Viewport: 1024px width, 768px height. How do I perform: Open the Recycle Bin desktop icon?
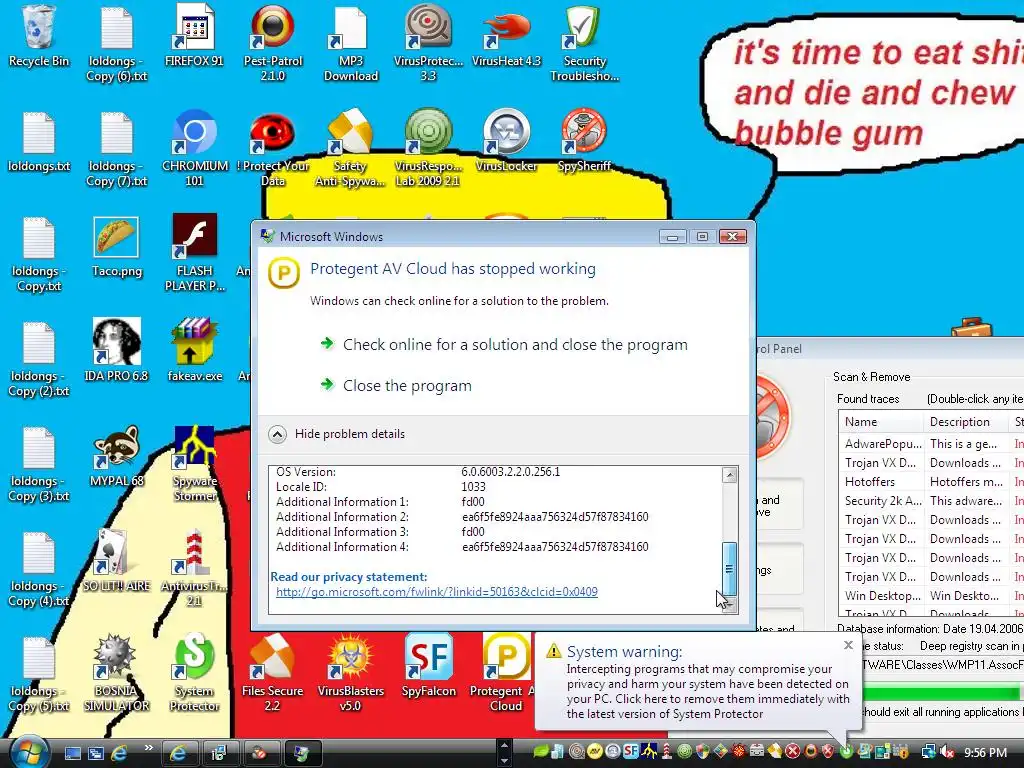click(39, 36)
